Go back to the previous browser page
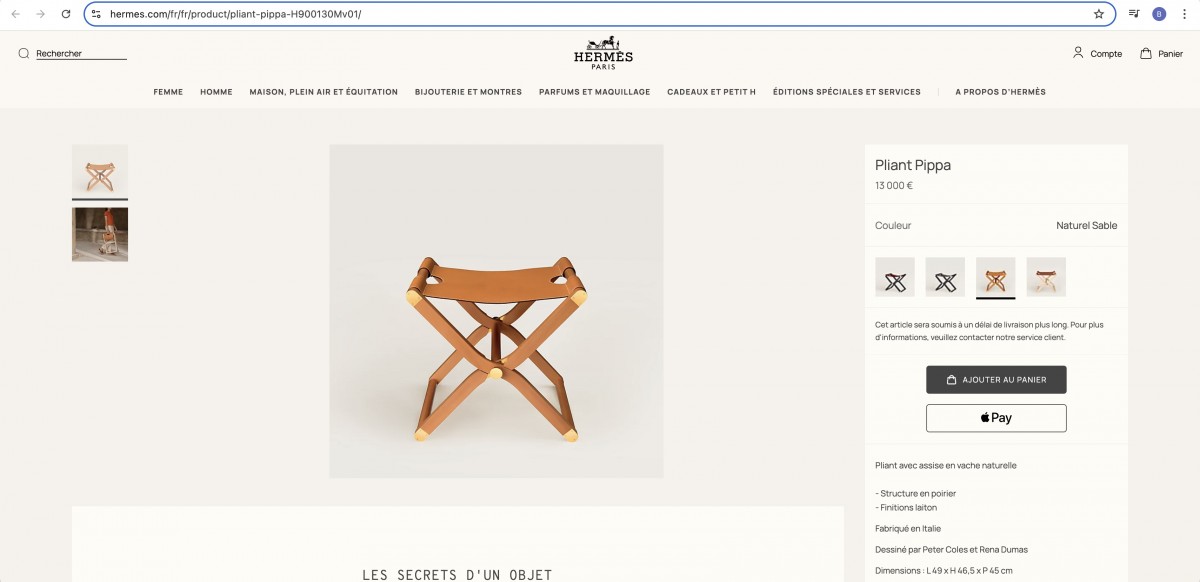 click(15, 14)
